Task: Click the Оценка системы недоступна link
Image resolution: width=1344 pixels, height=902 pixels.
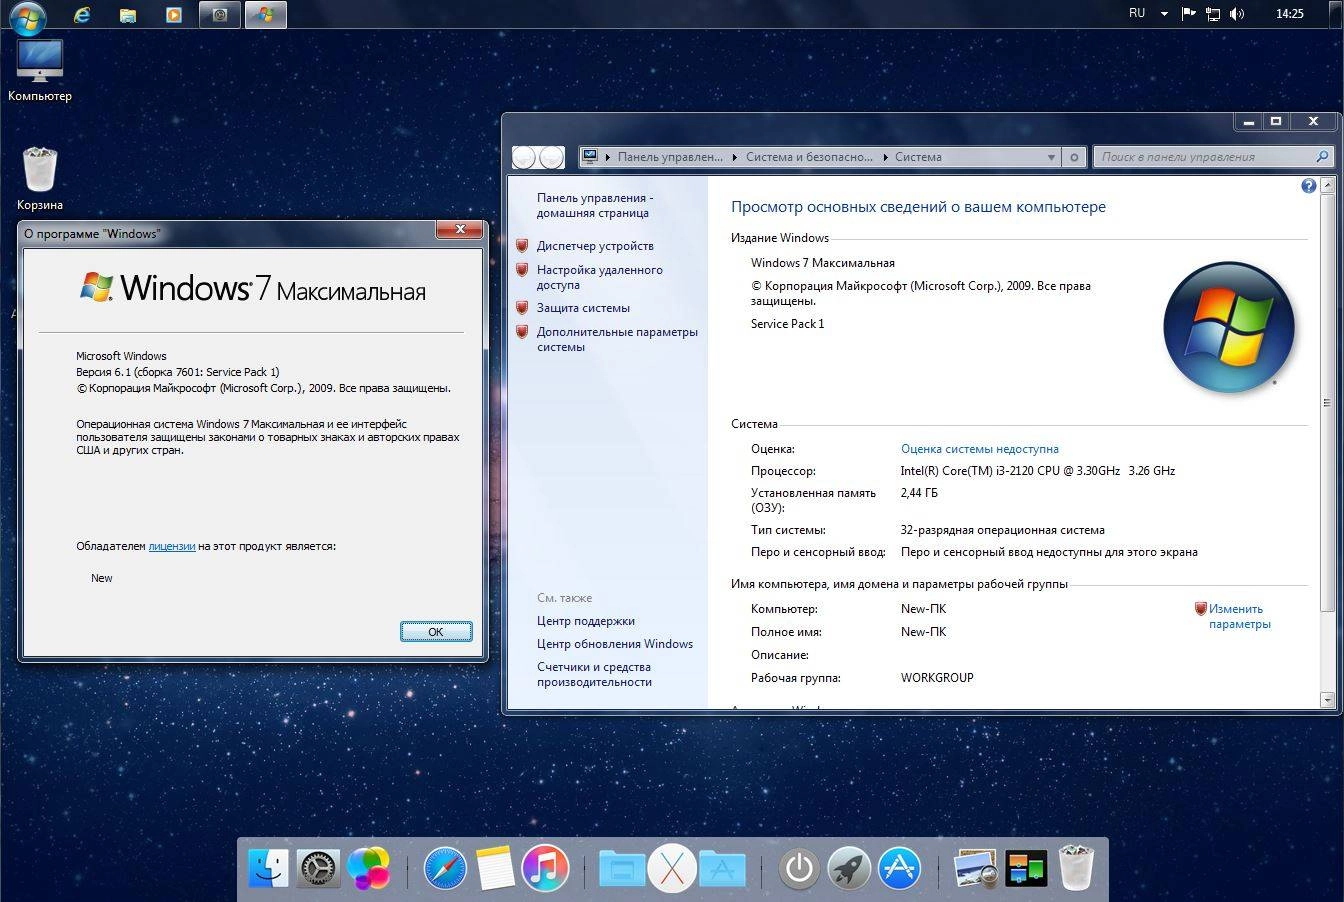Action: [979, 449]
